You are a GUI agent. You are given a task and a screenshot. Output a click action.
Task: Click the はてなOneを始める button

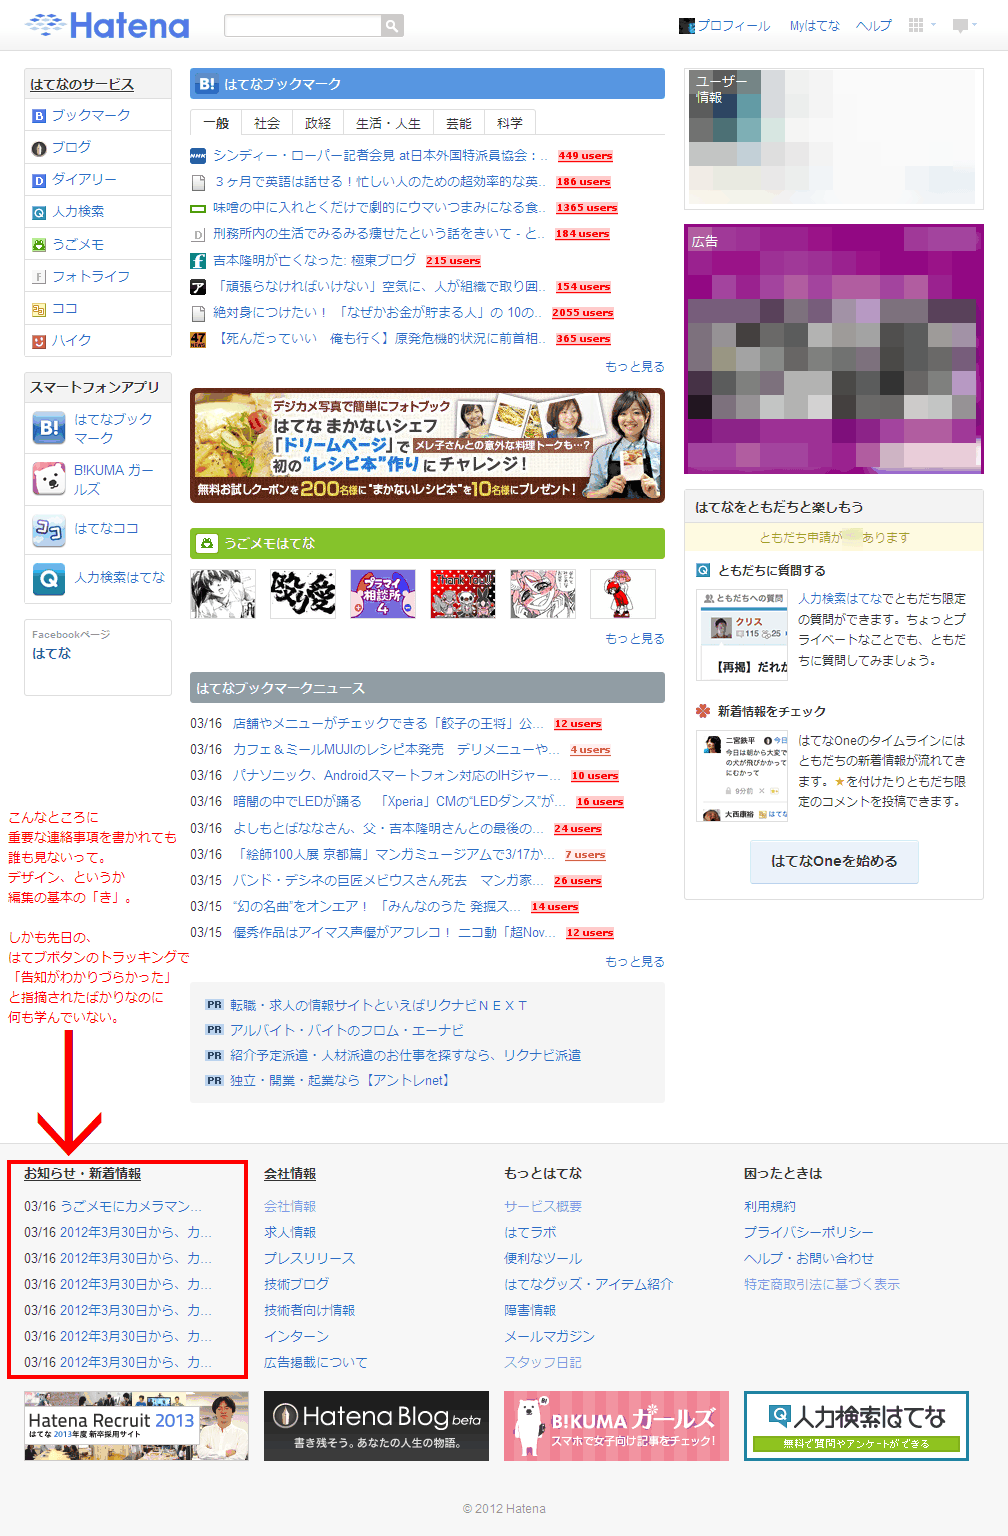pyautogui.click(x=834, y=861)
